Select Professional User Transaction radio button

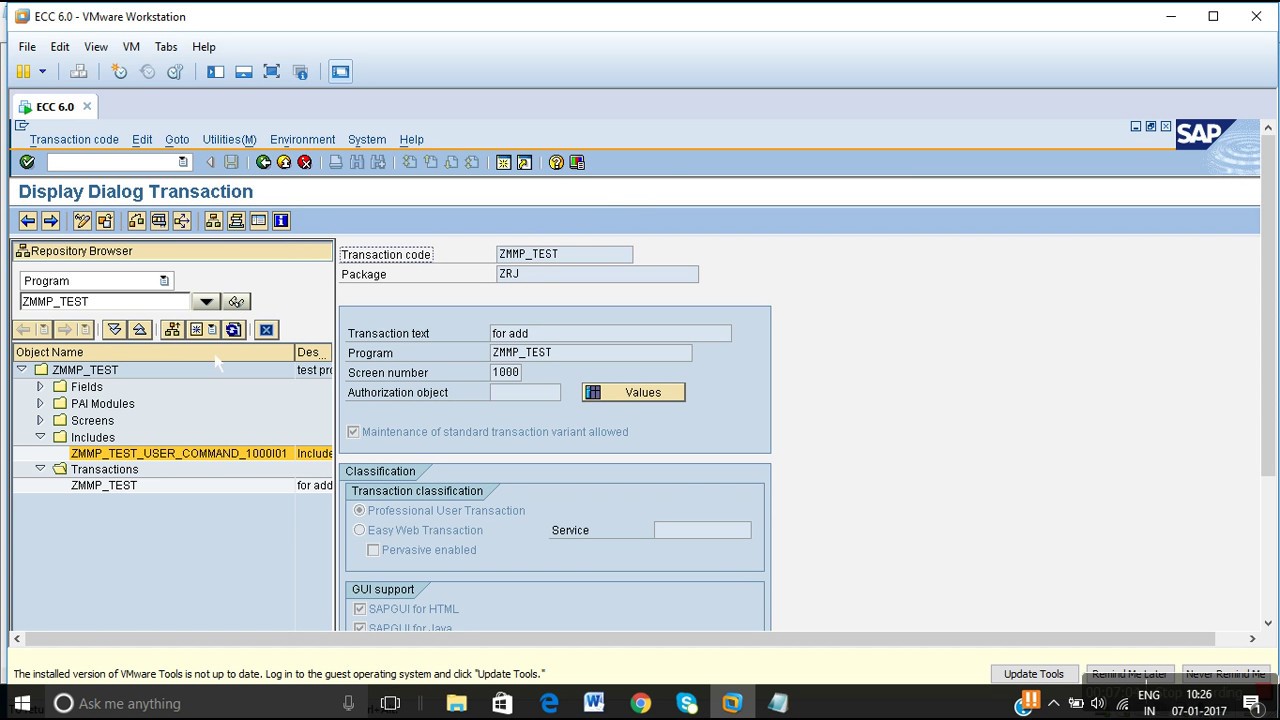tap(359, 511)
